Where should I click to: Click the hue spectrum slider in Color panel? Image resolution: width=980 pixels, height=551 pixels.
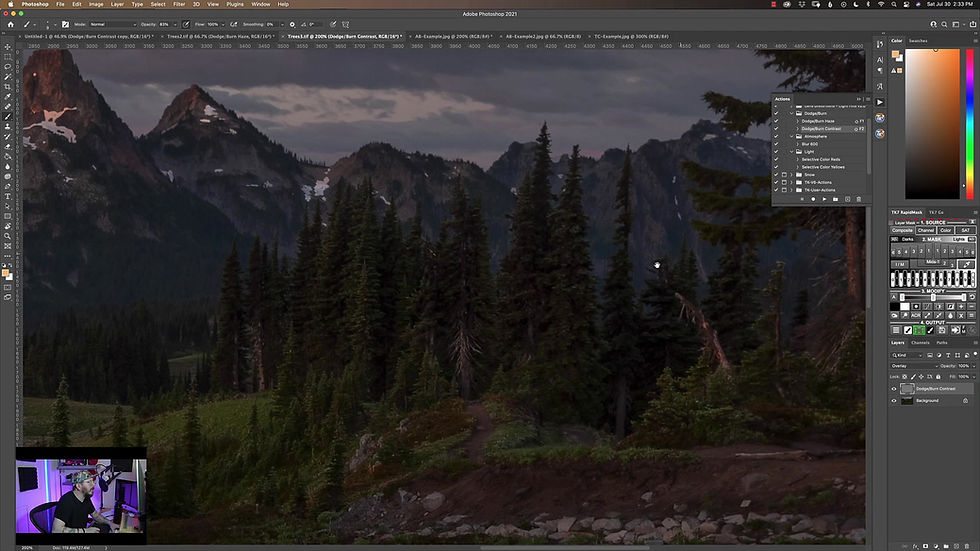969,124
